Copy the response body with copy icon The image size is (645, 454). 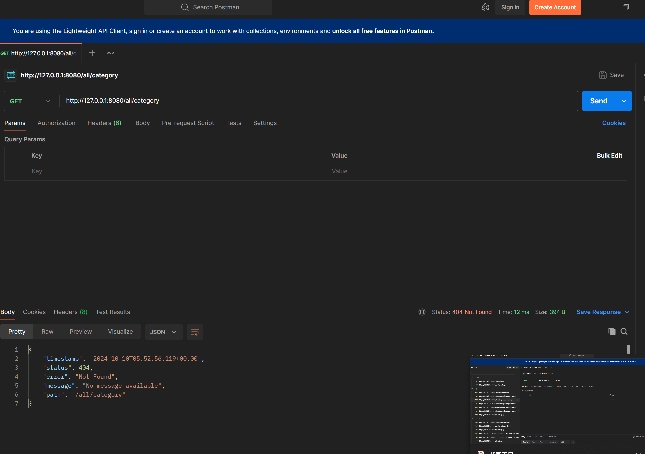(612, 331)
